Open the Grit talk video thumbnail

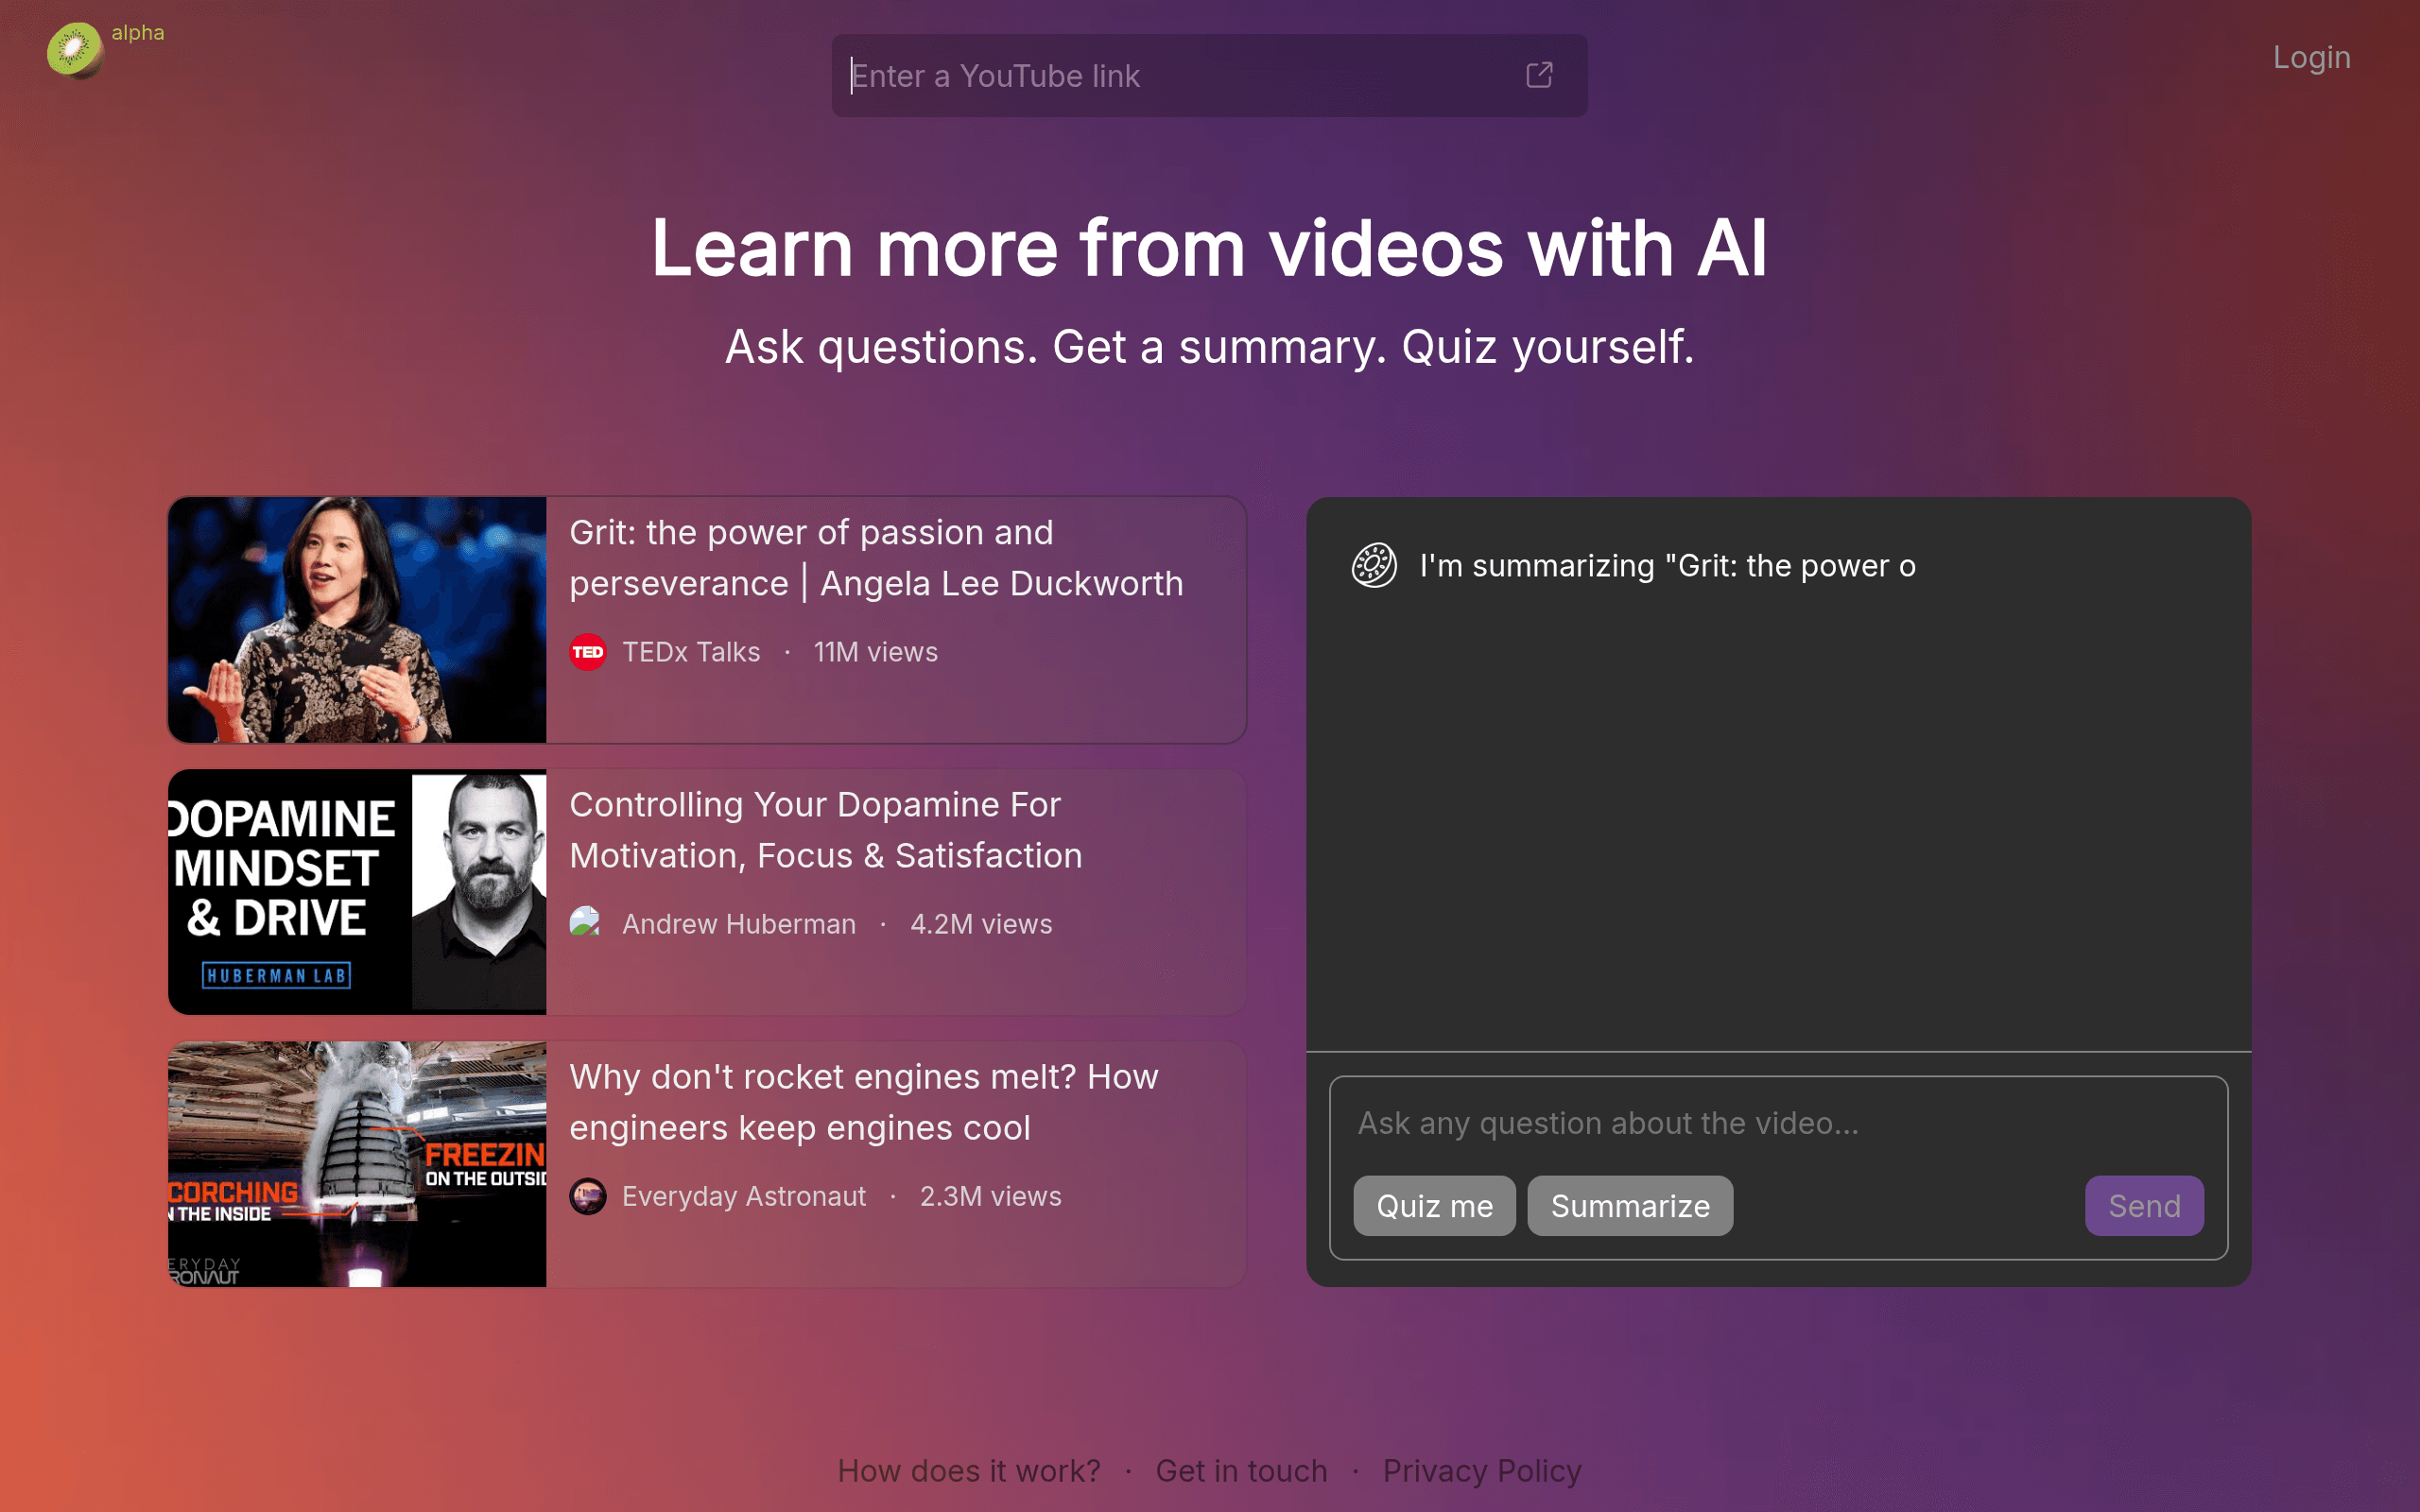tap(357, 620)
